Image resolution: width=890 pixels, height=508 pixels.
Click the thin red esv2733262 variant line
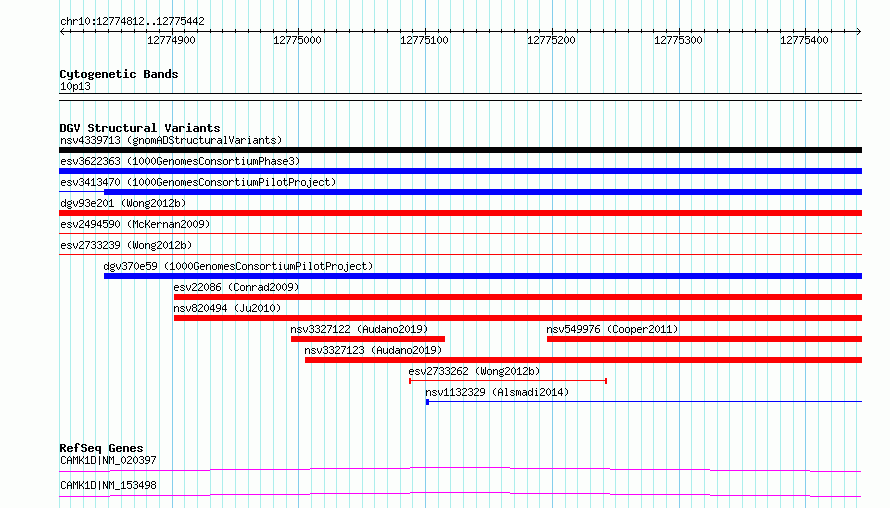[x=508, y=381]
